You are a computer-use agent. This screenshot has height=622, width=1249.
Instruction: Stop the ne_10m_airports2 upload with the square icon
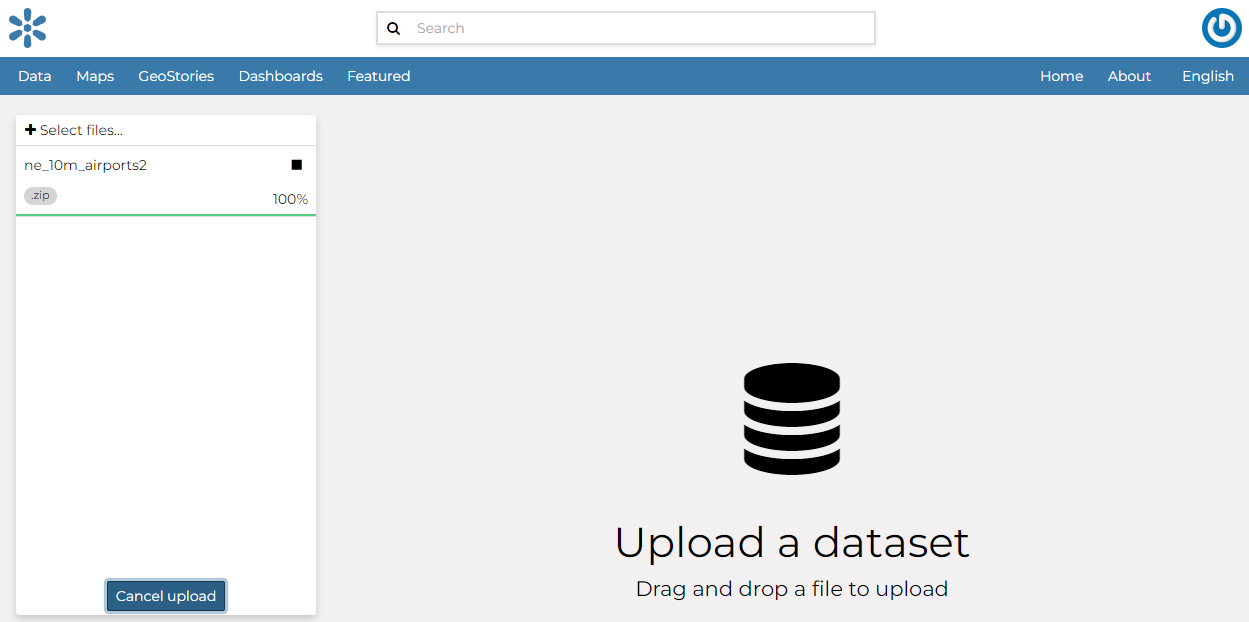(296, 164)
